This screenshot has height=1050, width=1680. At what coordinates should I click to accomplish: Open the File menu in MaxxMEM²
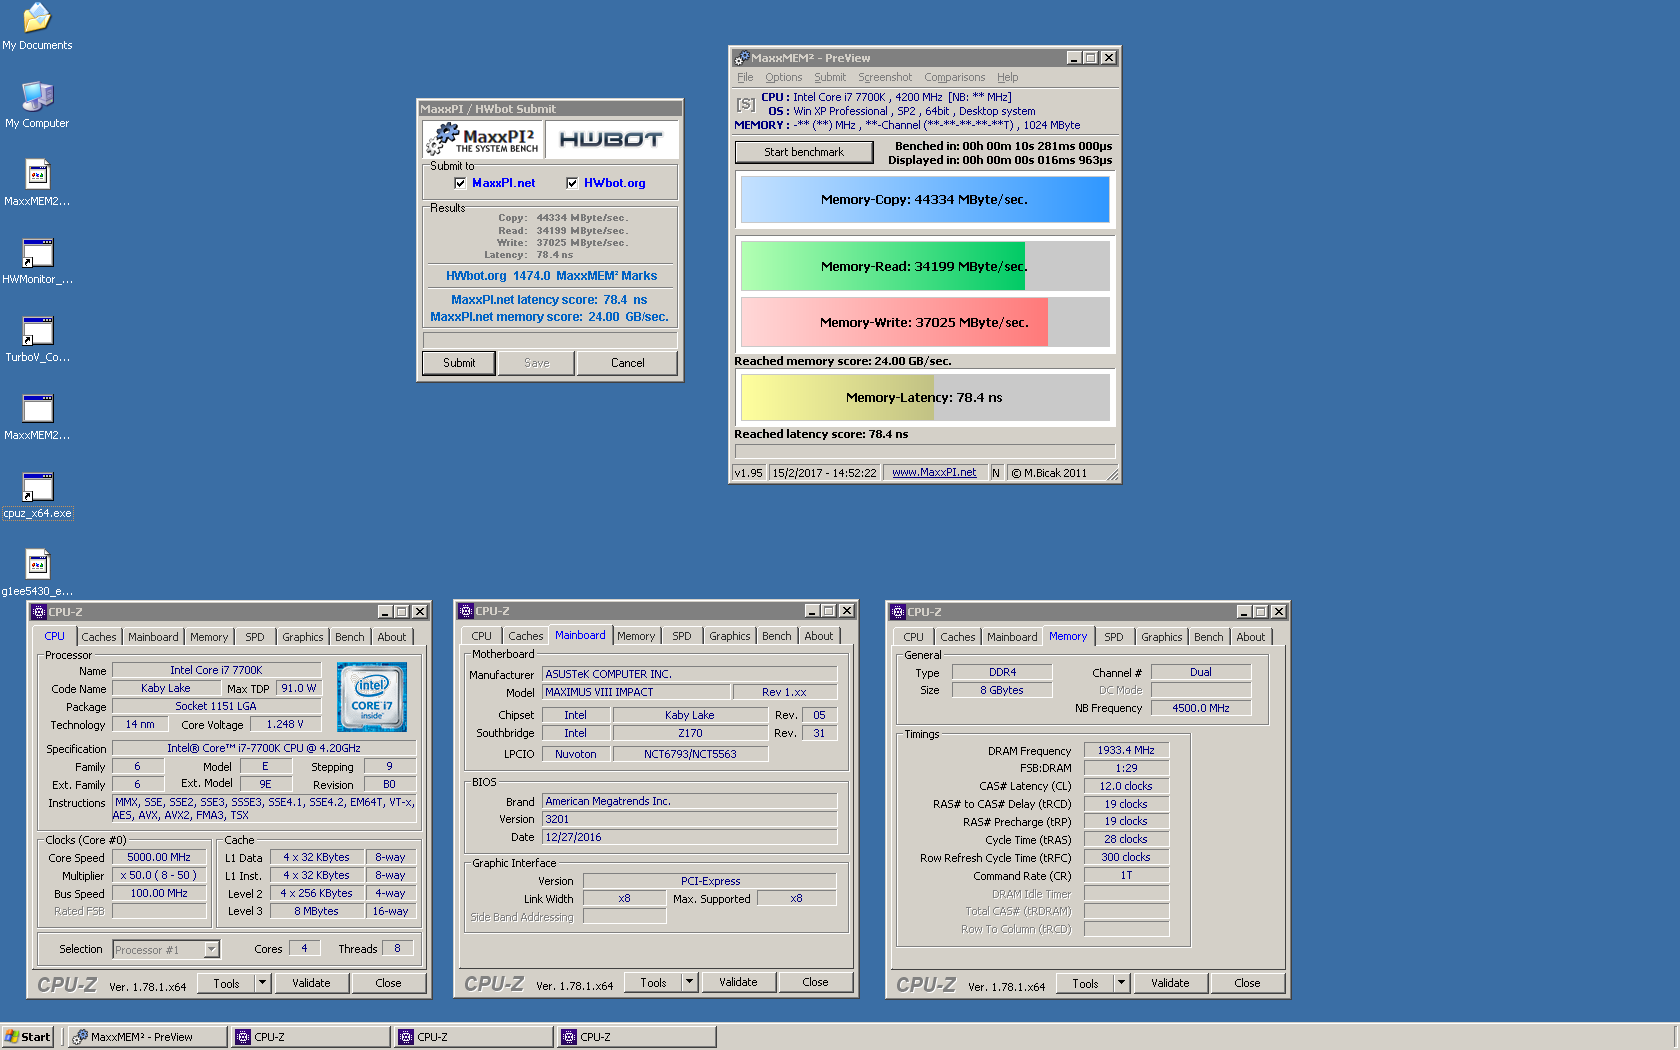(745, 77)
